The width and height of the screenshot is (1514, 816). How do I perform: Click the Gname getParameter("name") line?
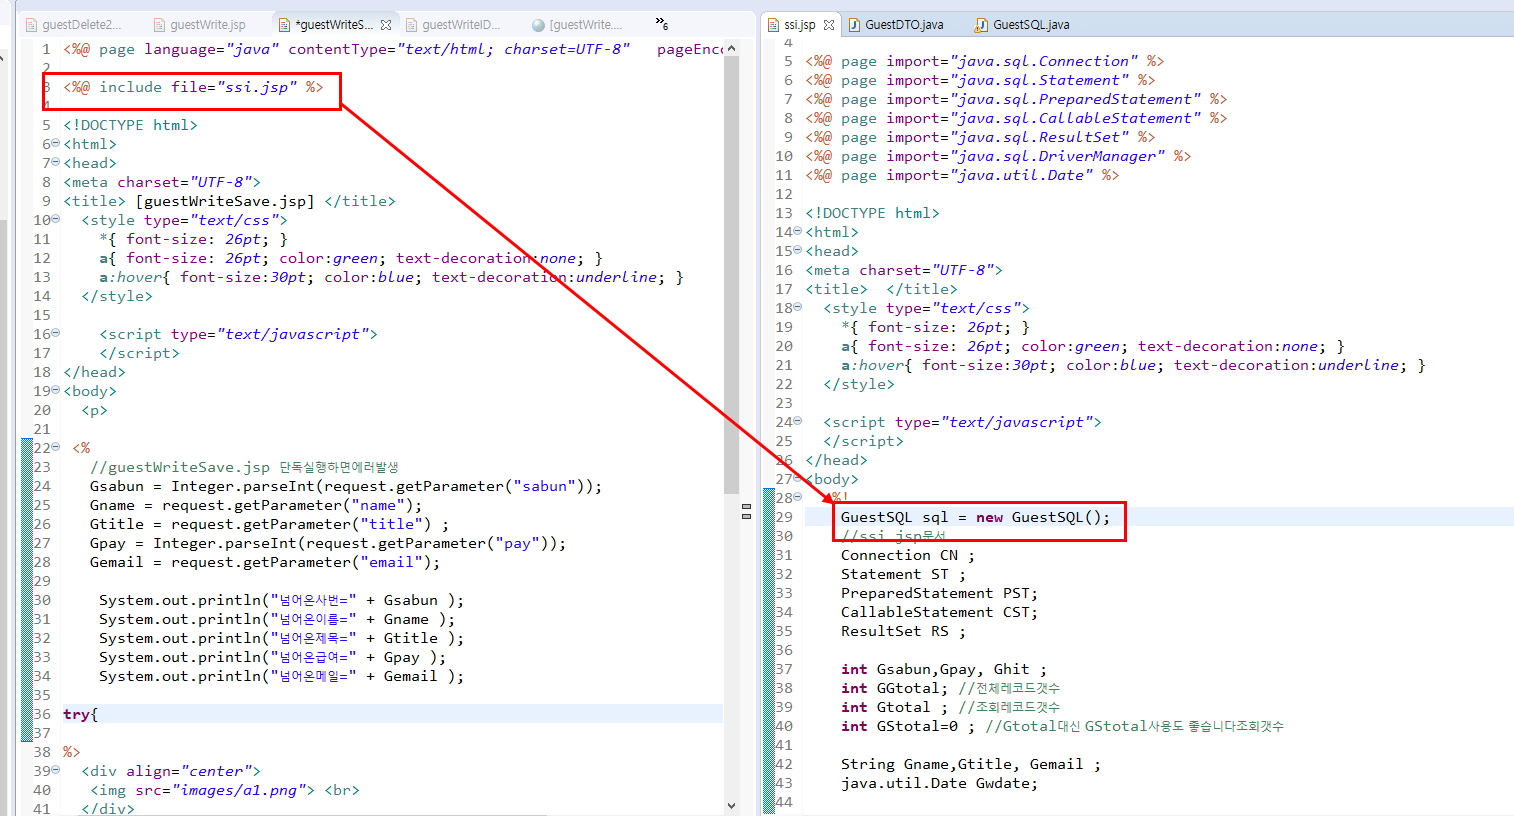click(x=256, y=505)
